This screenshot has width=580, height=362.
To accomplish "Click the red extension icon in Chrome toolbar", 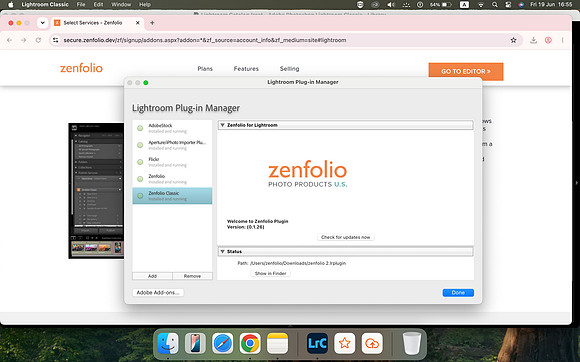I will pyautogui.click(x=548, y=40).
